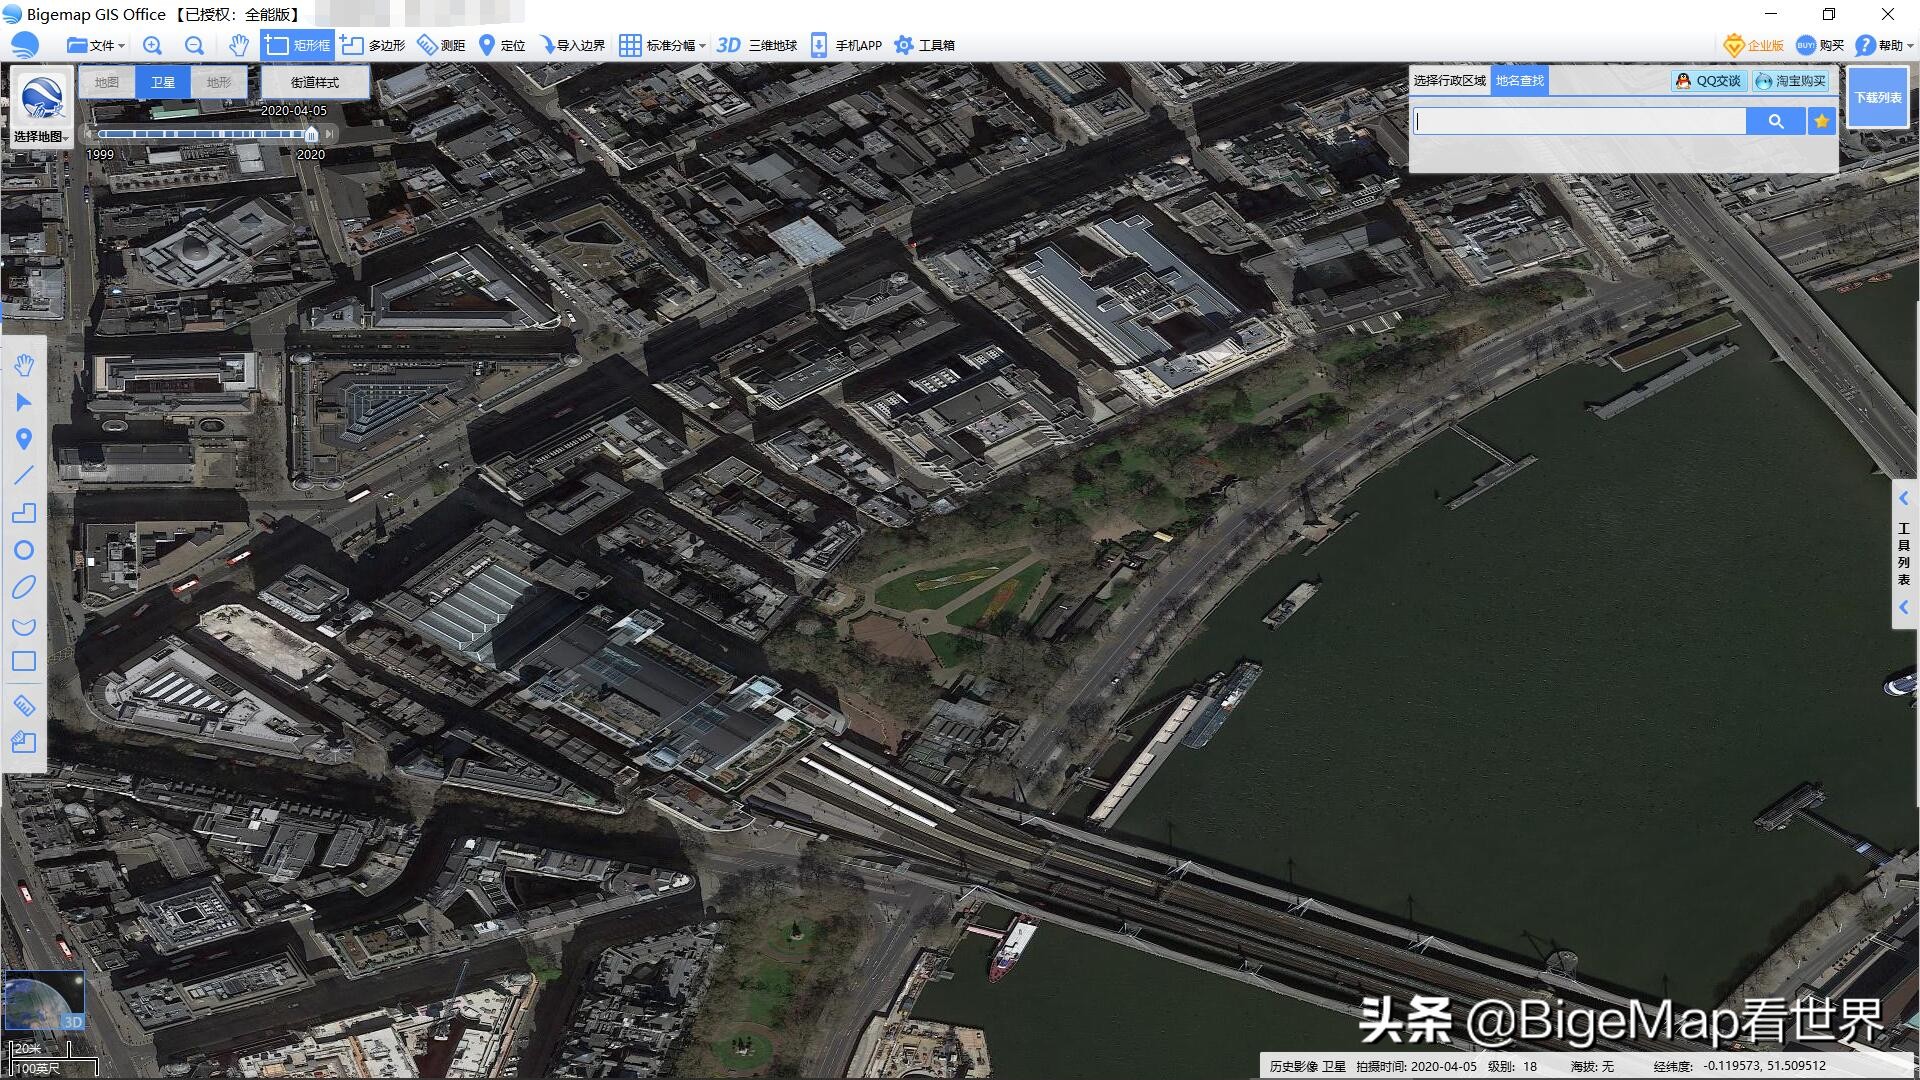Open the 下载列表 download list
Screen dimensions: 1920x1080
1878,97
